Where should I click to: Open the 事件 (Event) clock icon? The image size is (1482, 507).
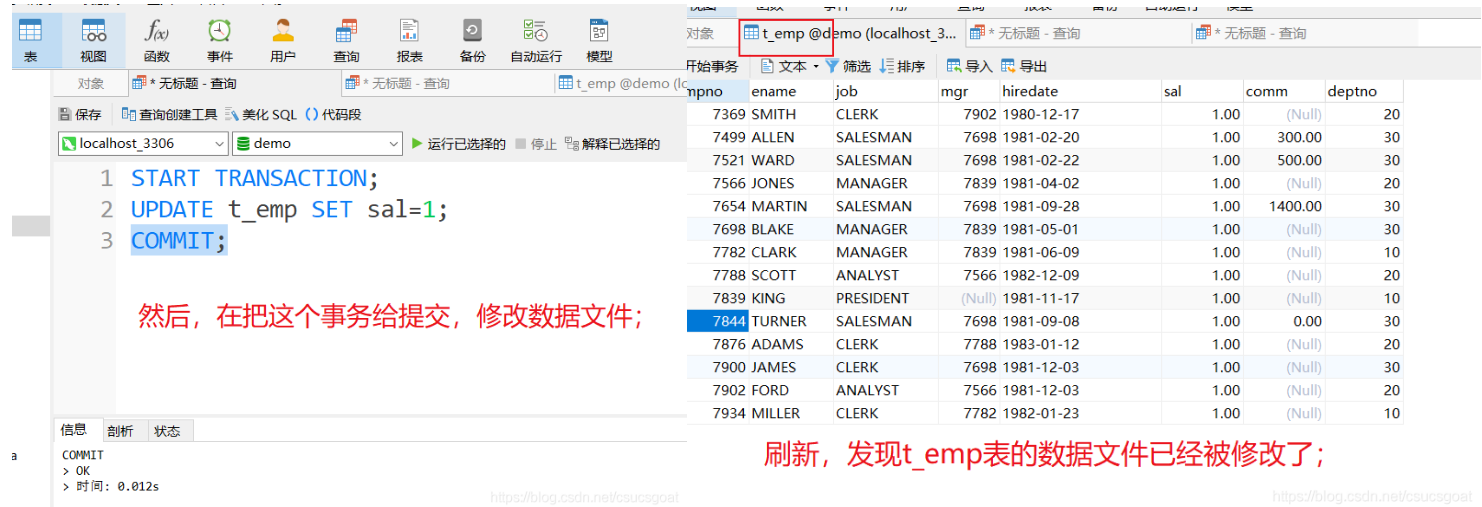(x=220, y=40)
